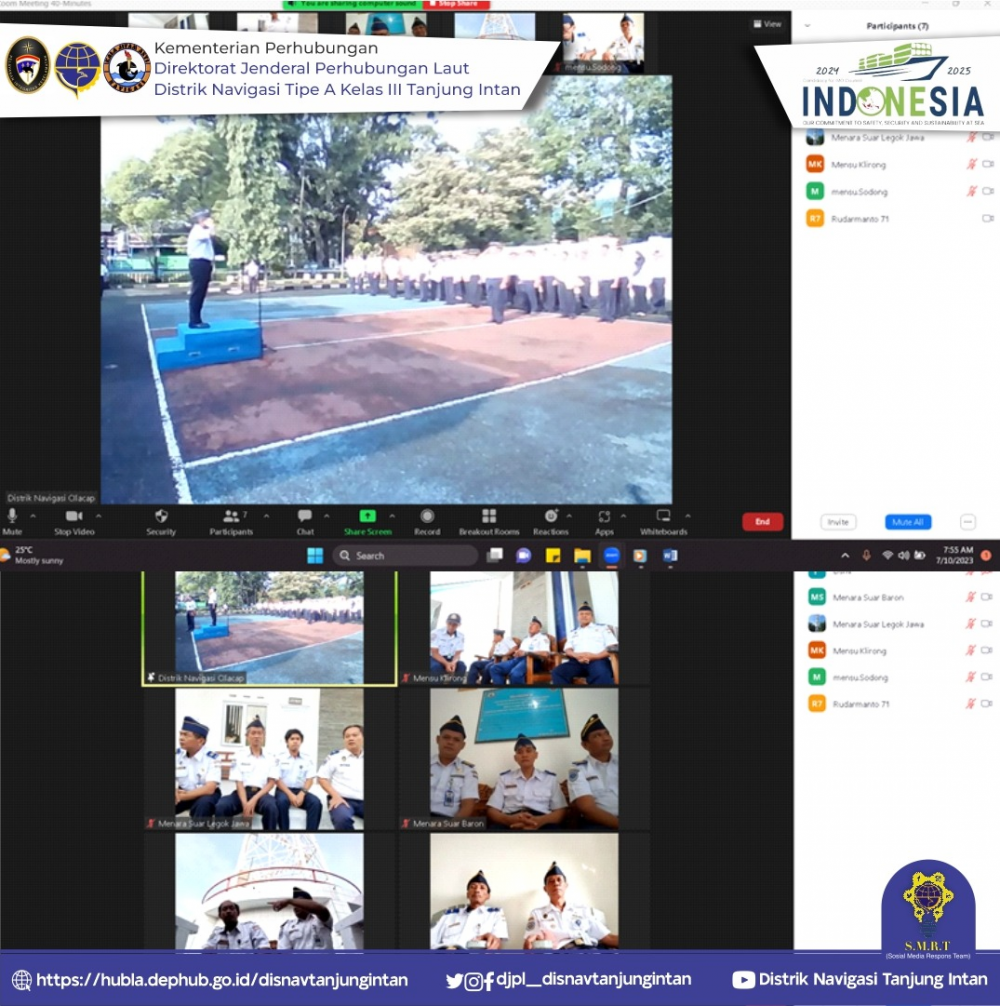Open the Reactions emoji icon
The width and height of the screenshot is (1000, 1006).
point(551,516)
